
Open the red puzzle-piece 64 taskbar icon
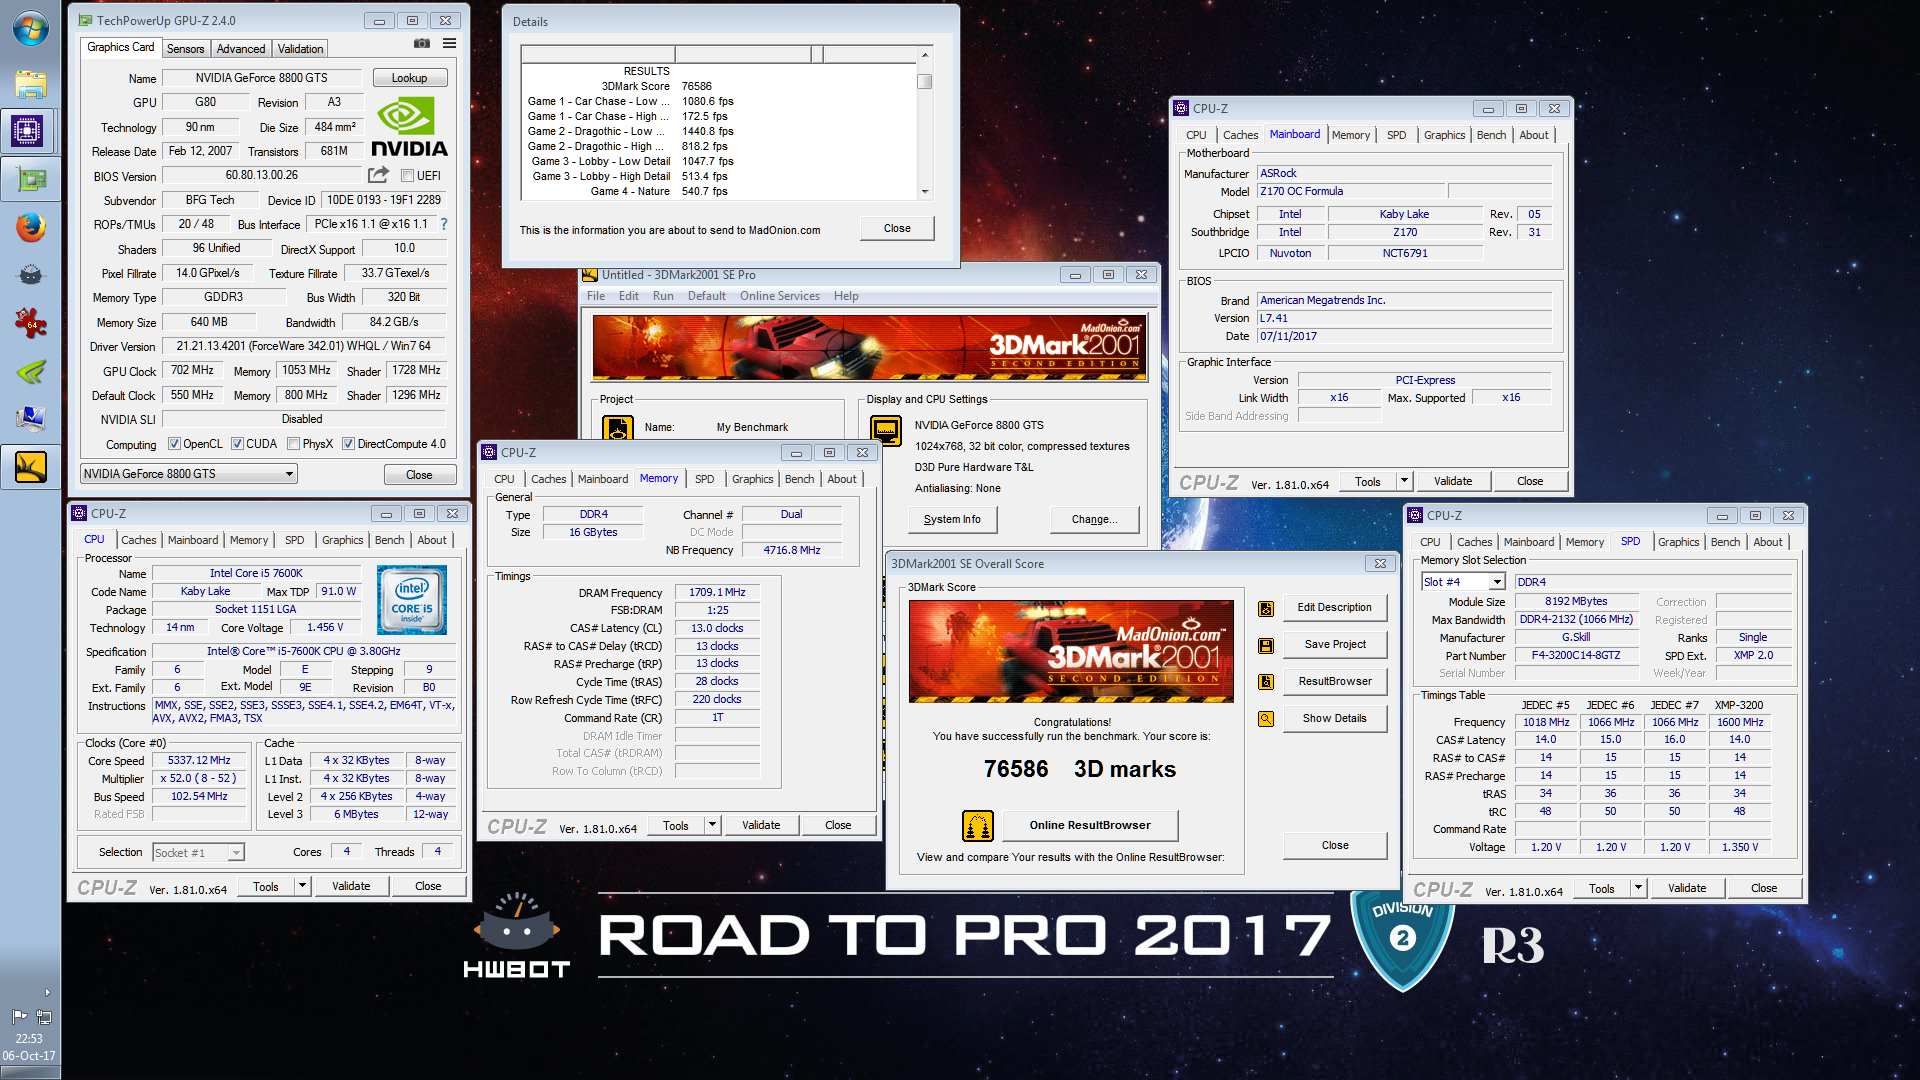[x=30, y=323]
